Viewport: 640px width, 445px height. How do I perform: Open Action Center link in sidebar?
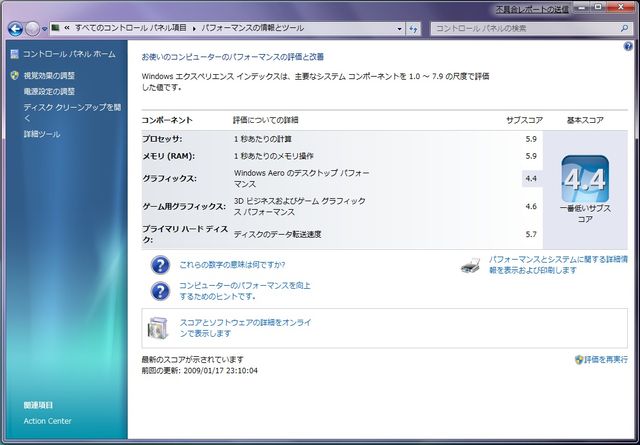[47, 421]
